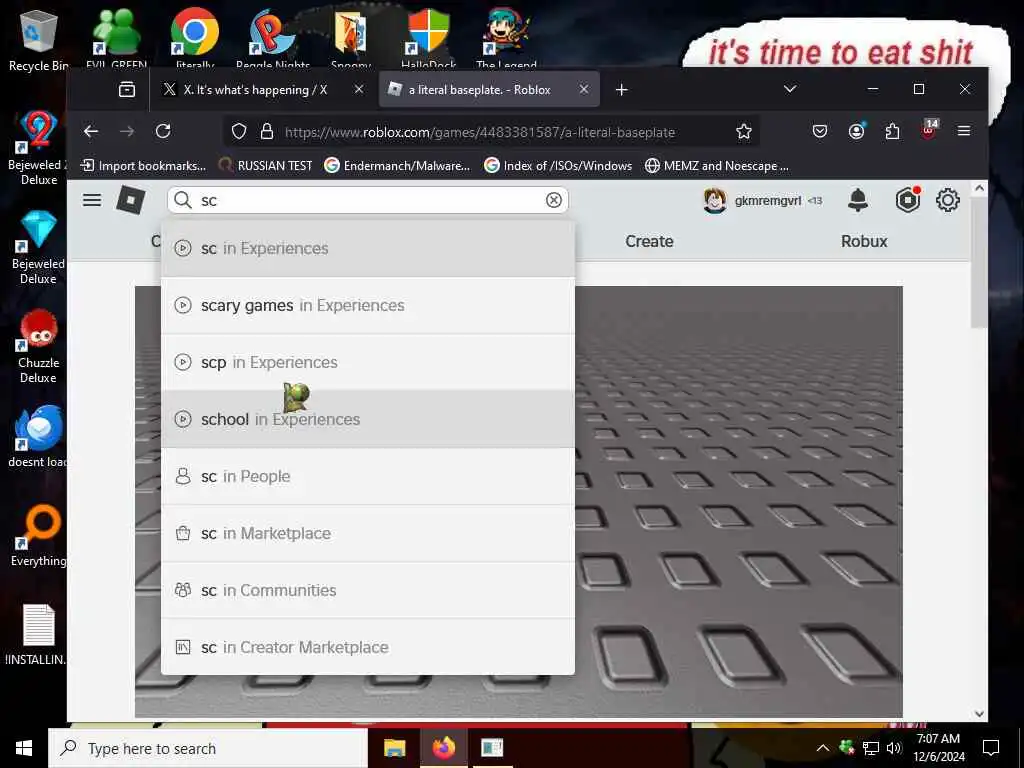
Task: Click the gkmremgvrl username
Action: (767, 200)
